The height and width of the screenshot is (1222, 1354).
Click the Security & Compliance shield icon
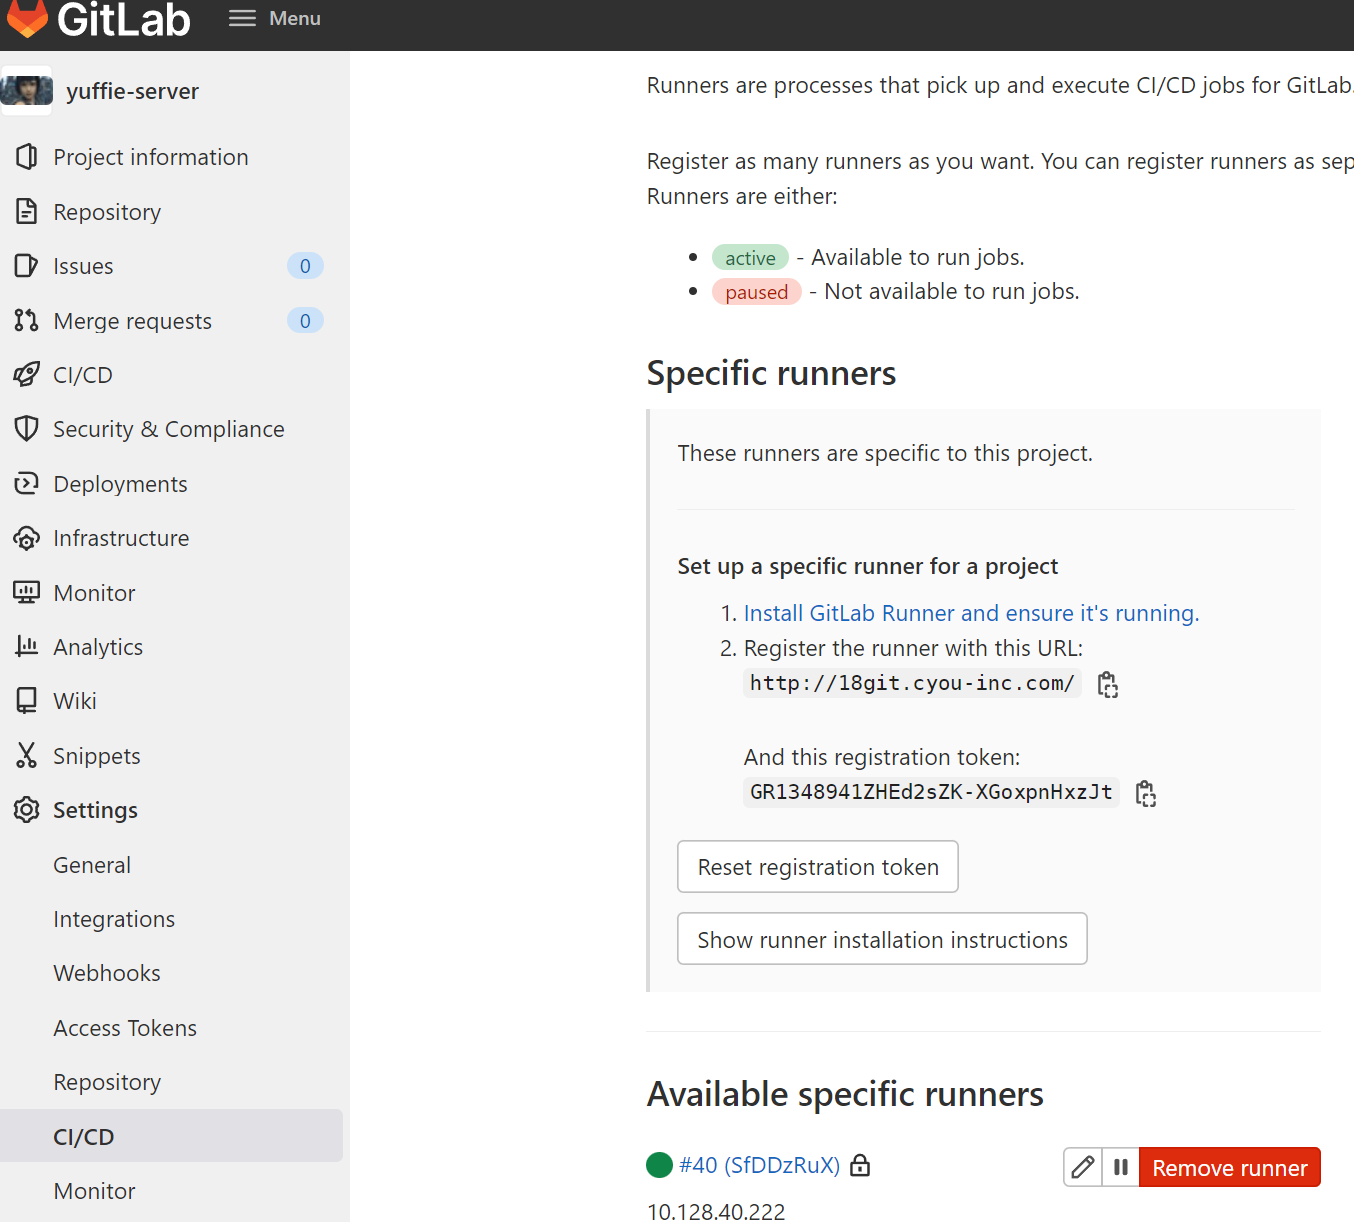tap(27, 429)
